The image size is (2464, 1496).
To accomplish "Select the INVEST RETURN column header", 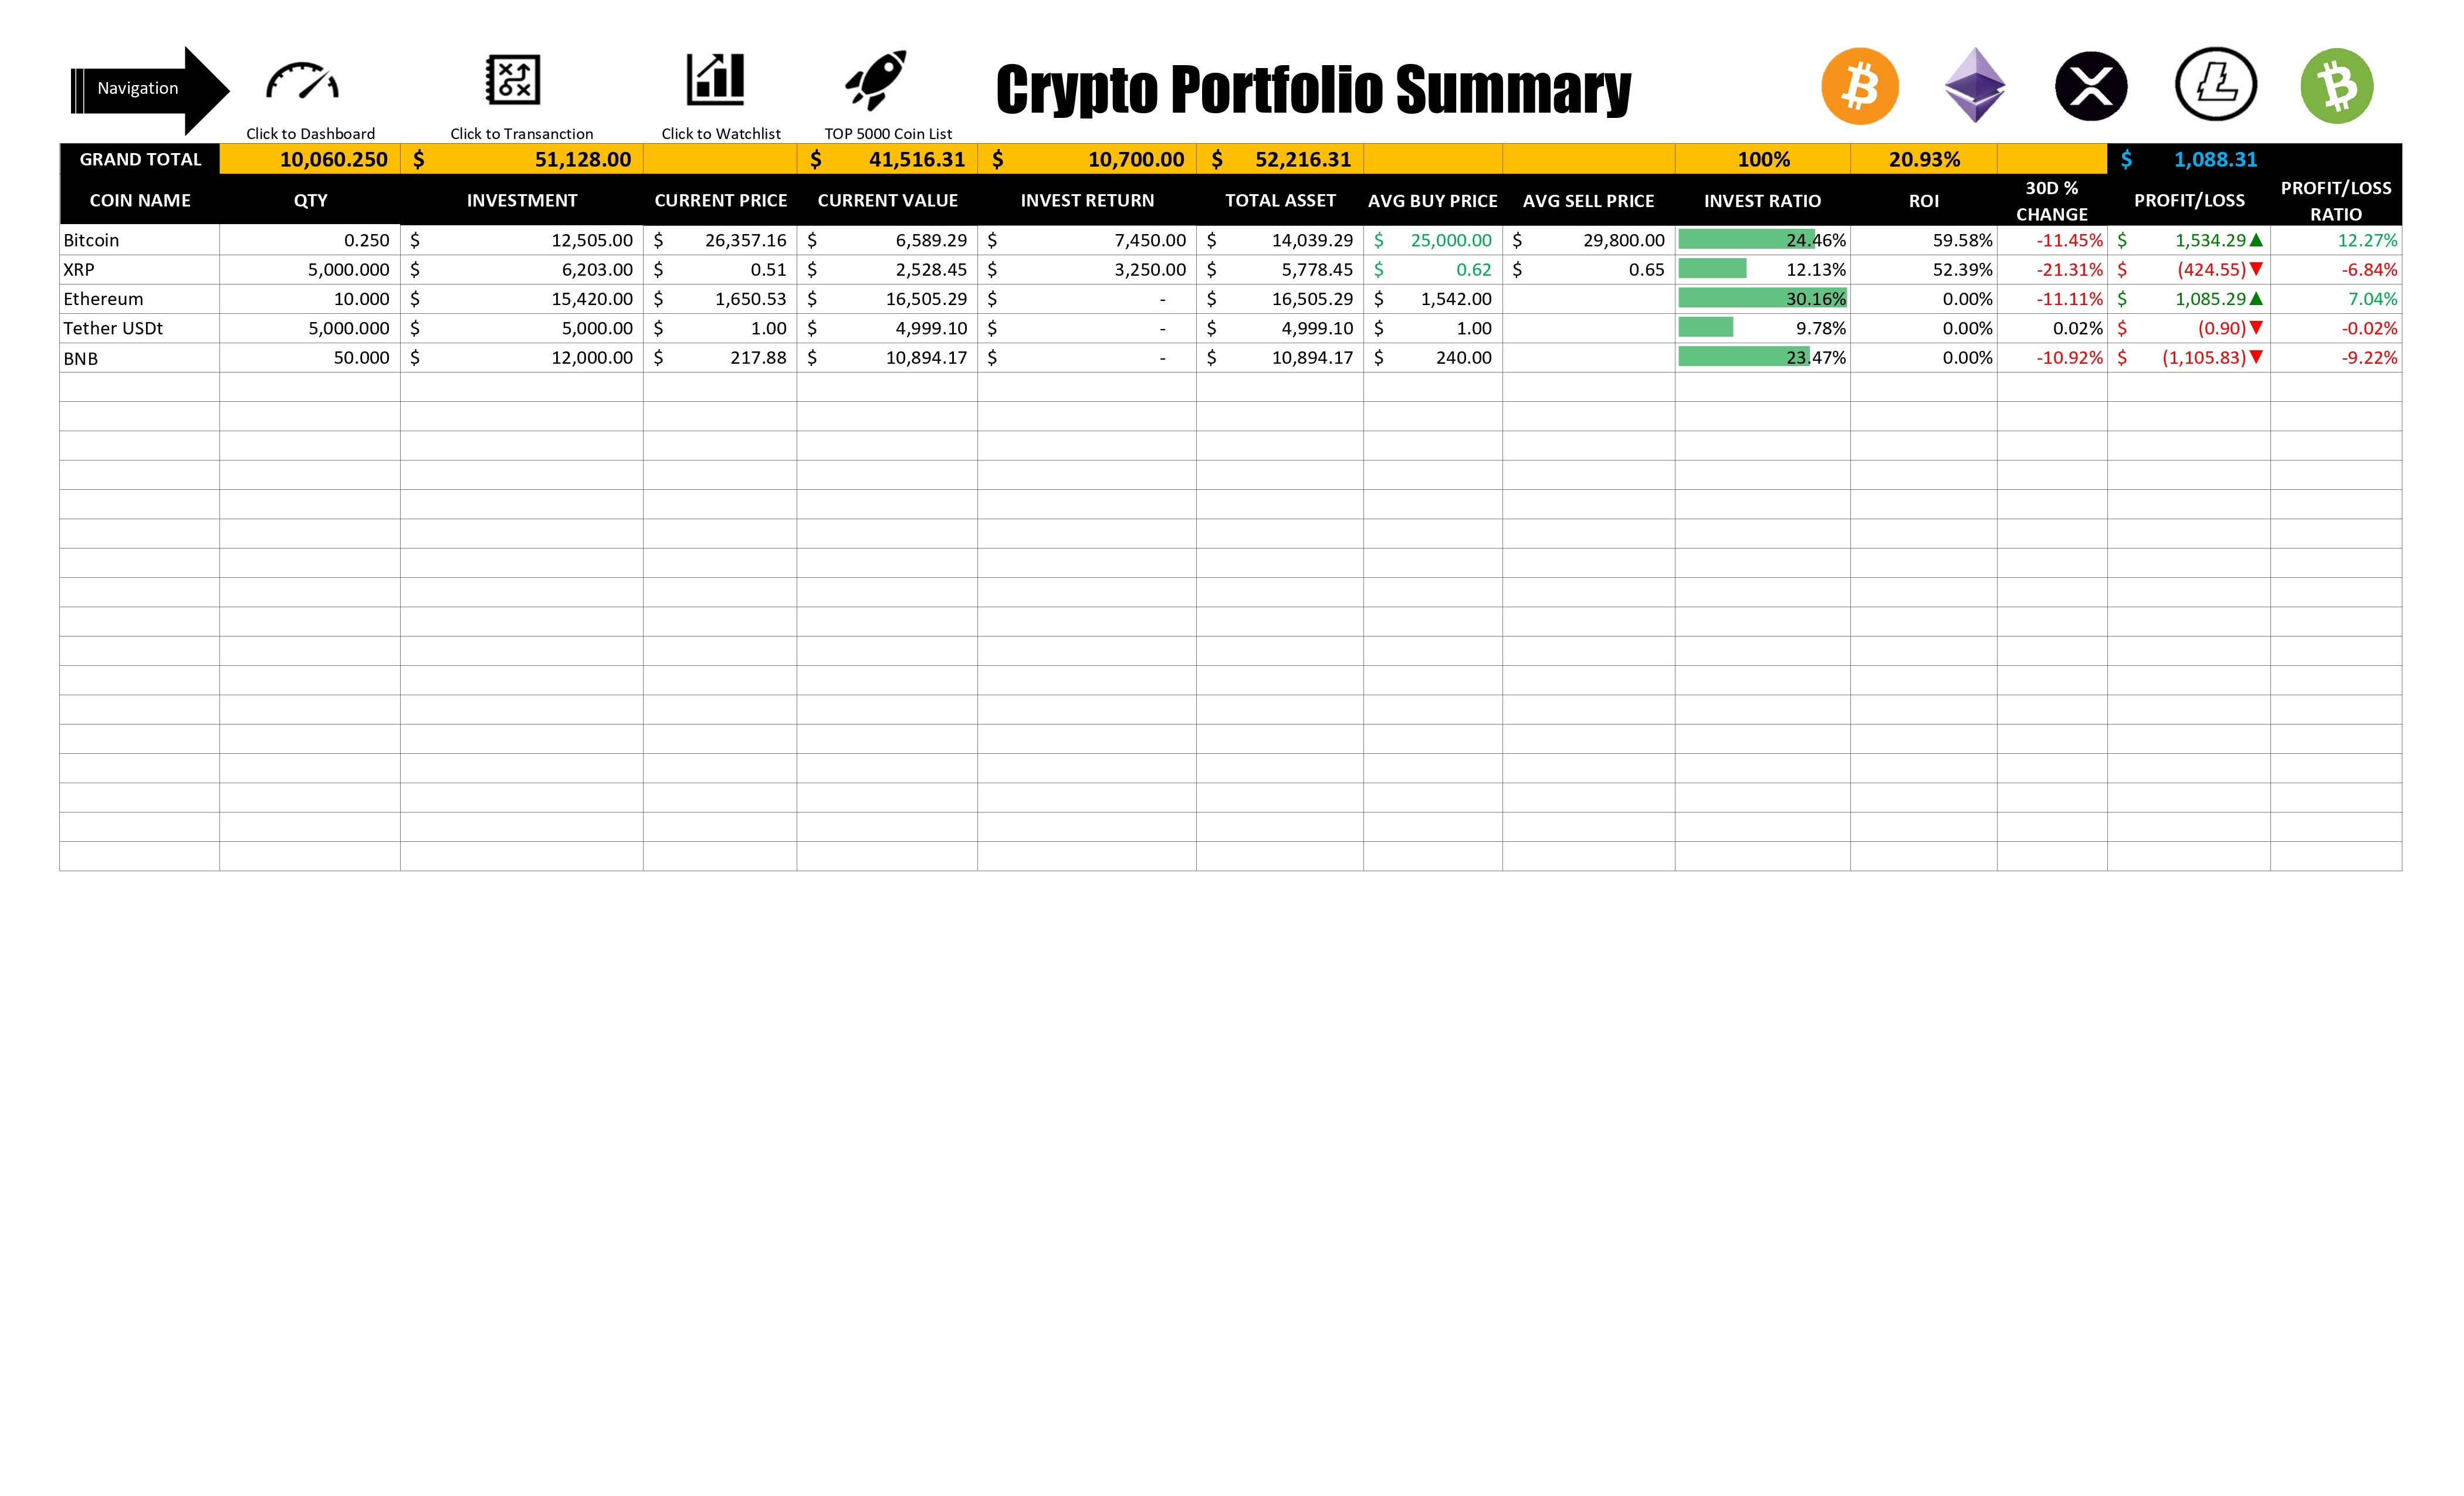I will tap(1087, 200).
